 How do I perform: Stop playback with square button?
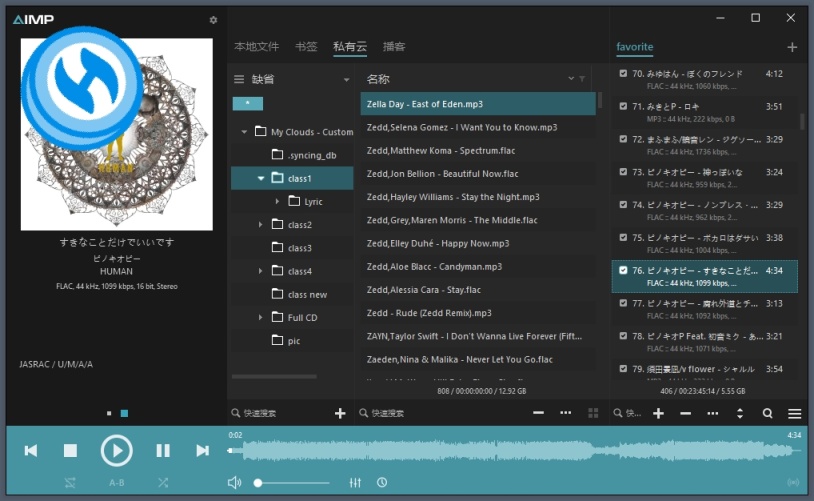click(x=70, y=451)
